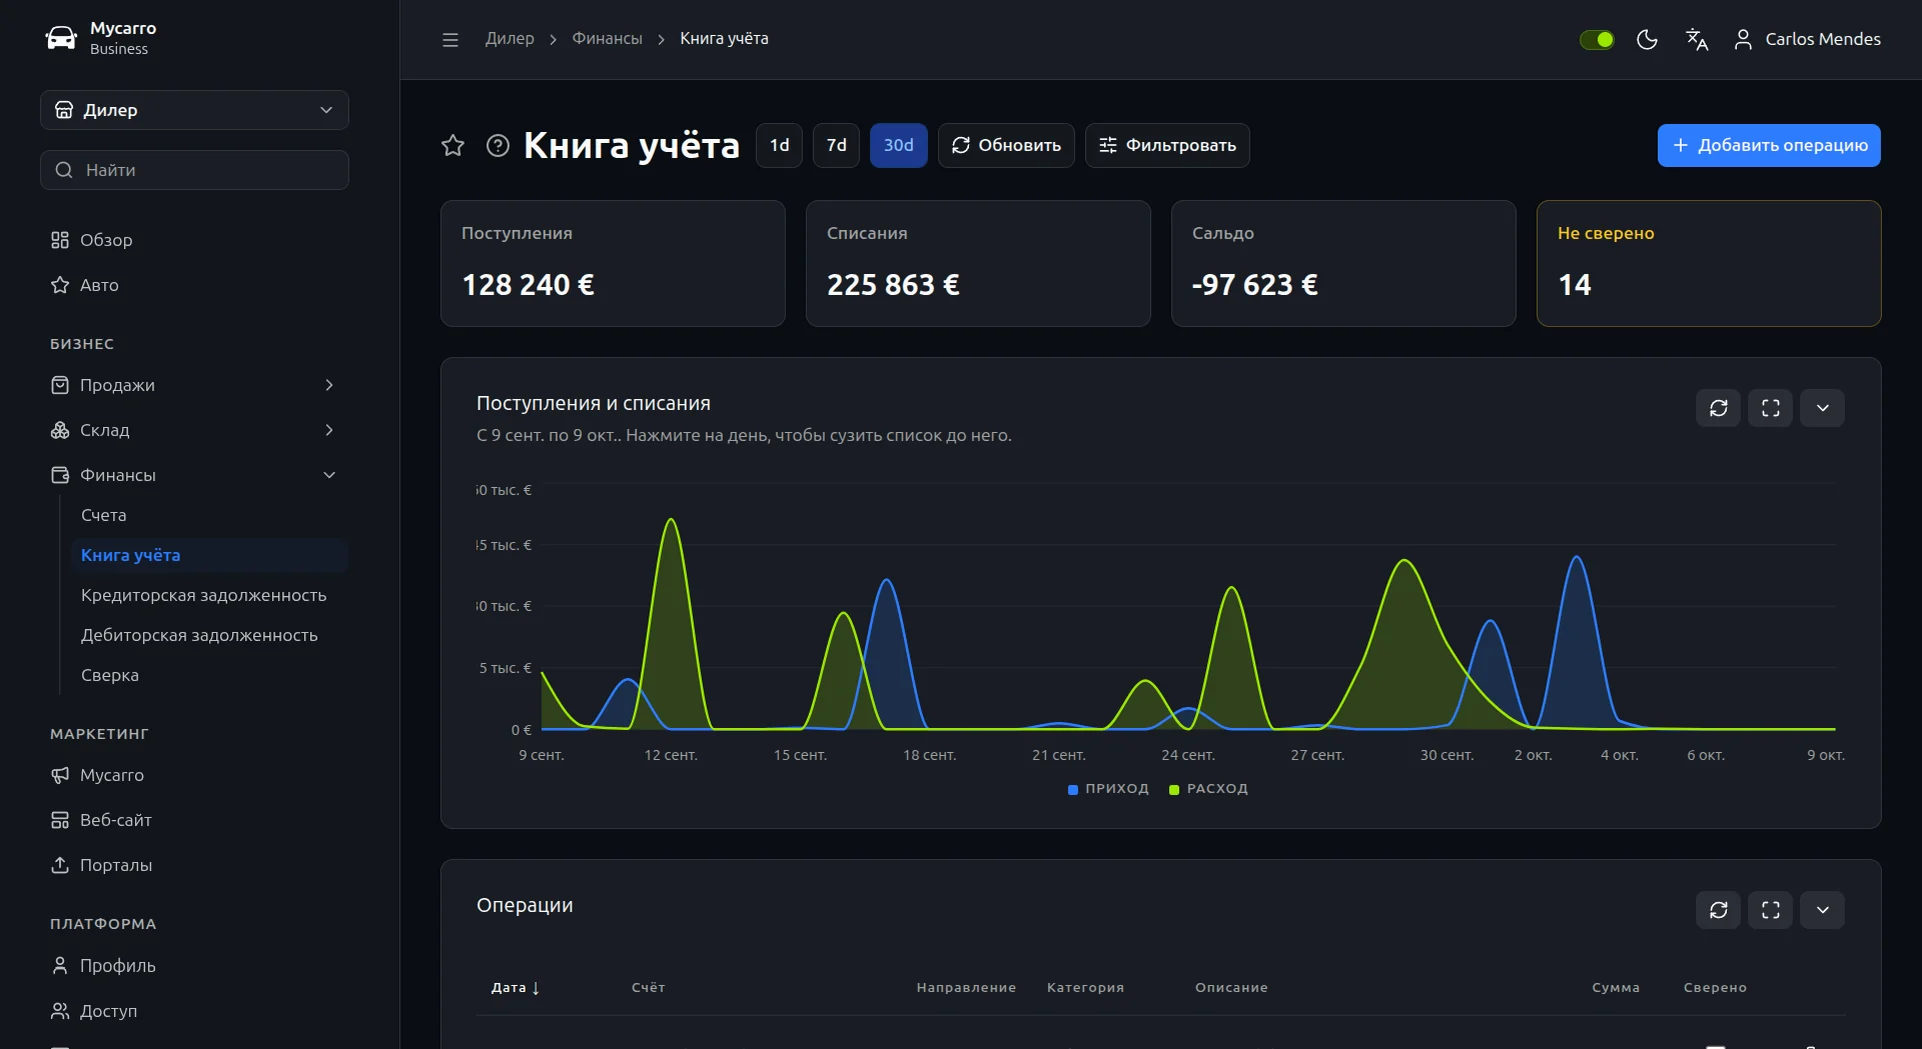
Task: Open Сверка page in sidebar
Action: pos(110,675)
